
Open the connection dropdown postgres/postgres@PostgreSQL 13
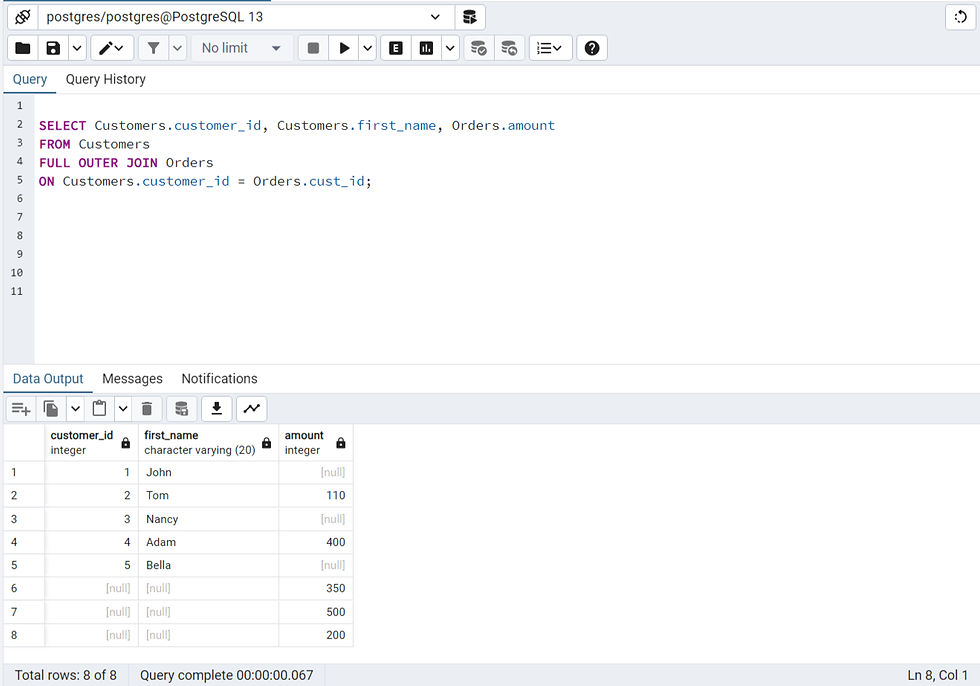click(x=246, y=17)
